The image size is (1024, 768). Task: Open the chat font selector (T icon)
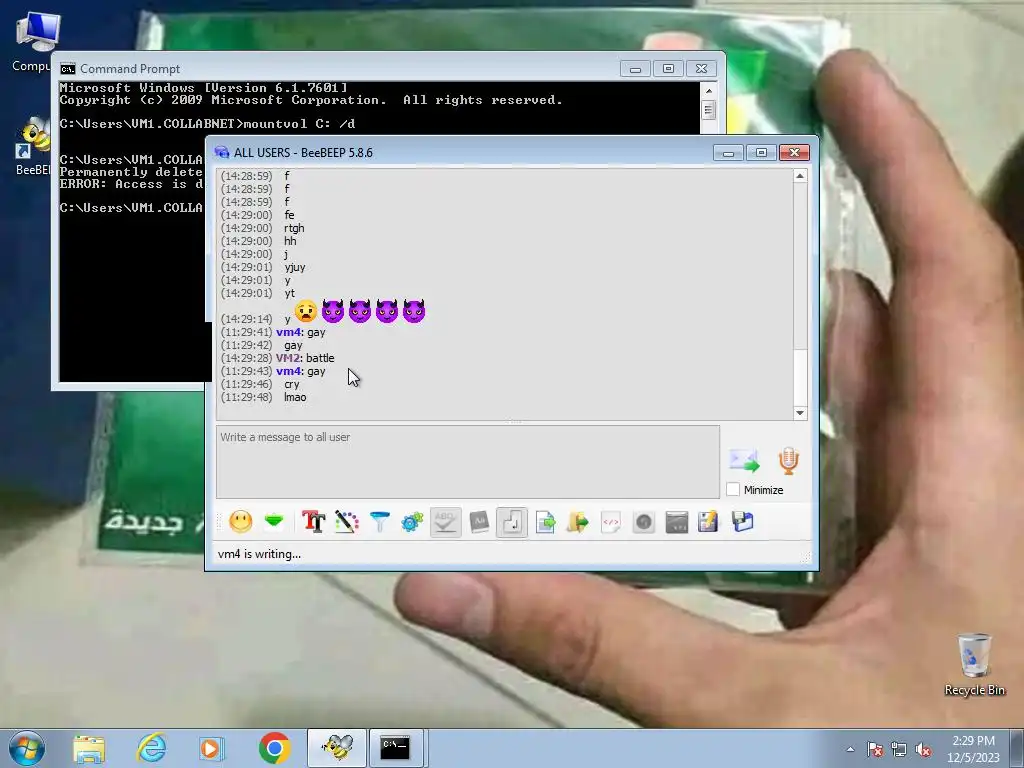click(313, 522)
